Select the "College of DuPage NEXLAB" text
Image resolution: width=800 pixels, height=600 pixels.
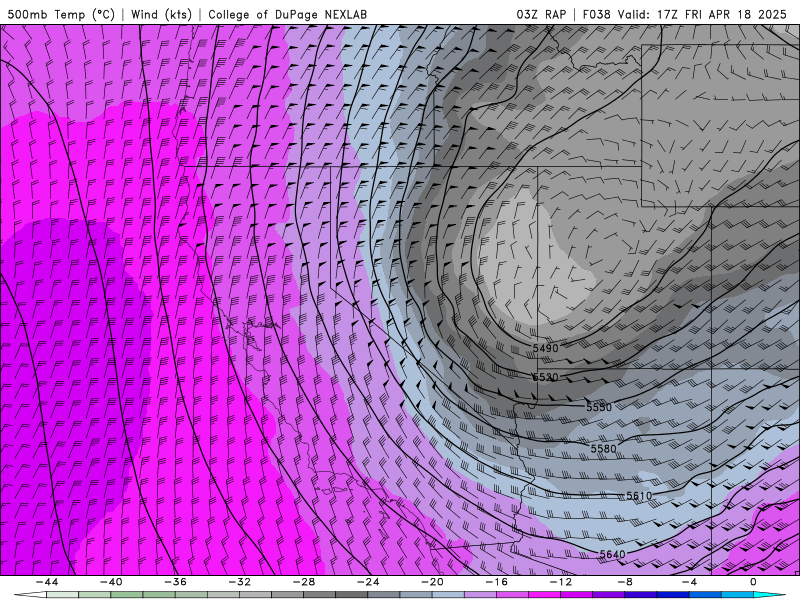point(287,14)
